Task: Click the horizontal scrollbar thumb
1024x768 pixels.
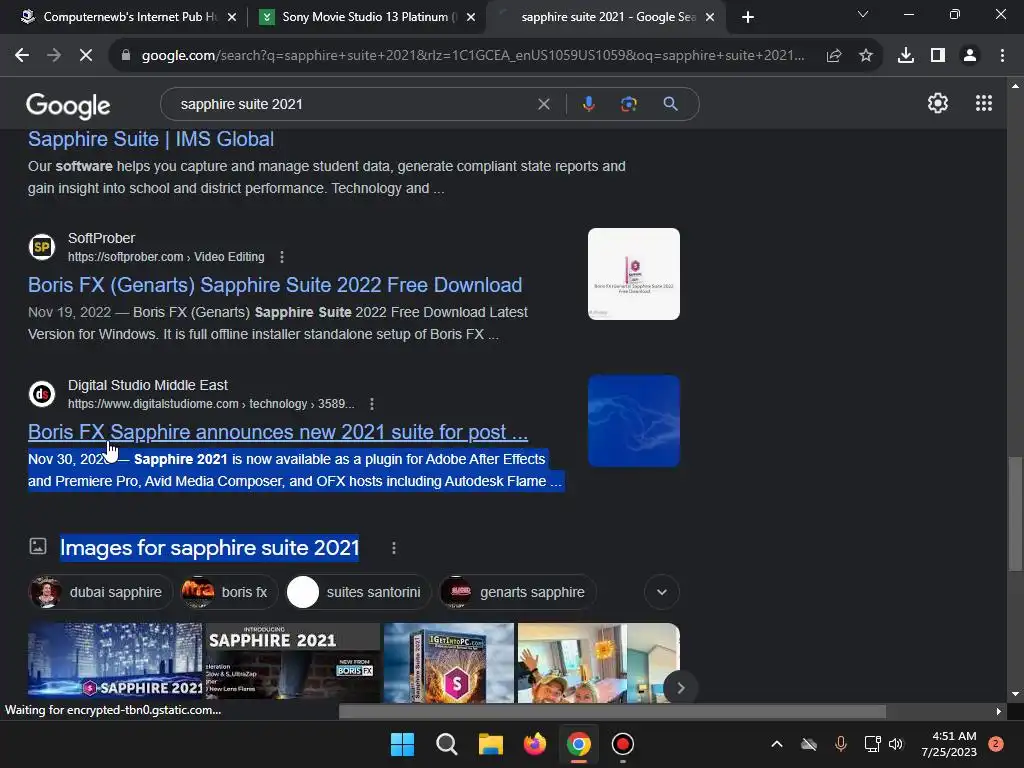Action: [612, 711]
